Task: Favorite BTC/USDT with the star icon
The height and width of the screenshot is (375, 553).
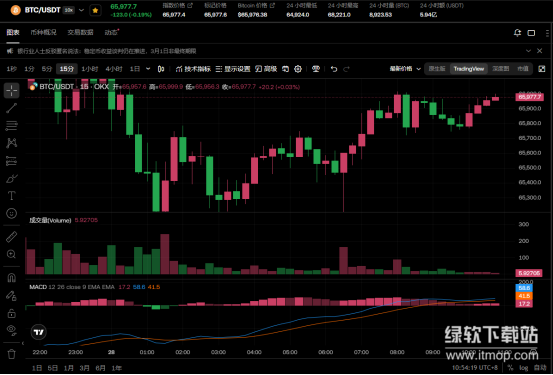Action: pyautogui.click(x=95, y=10)
